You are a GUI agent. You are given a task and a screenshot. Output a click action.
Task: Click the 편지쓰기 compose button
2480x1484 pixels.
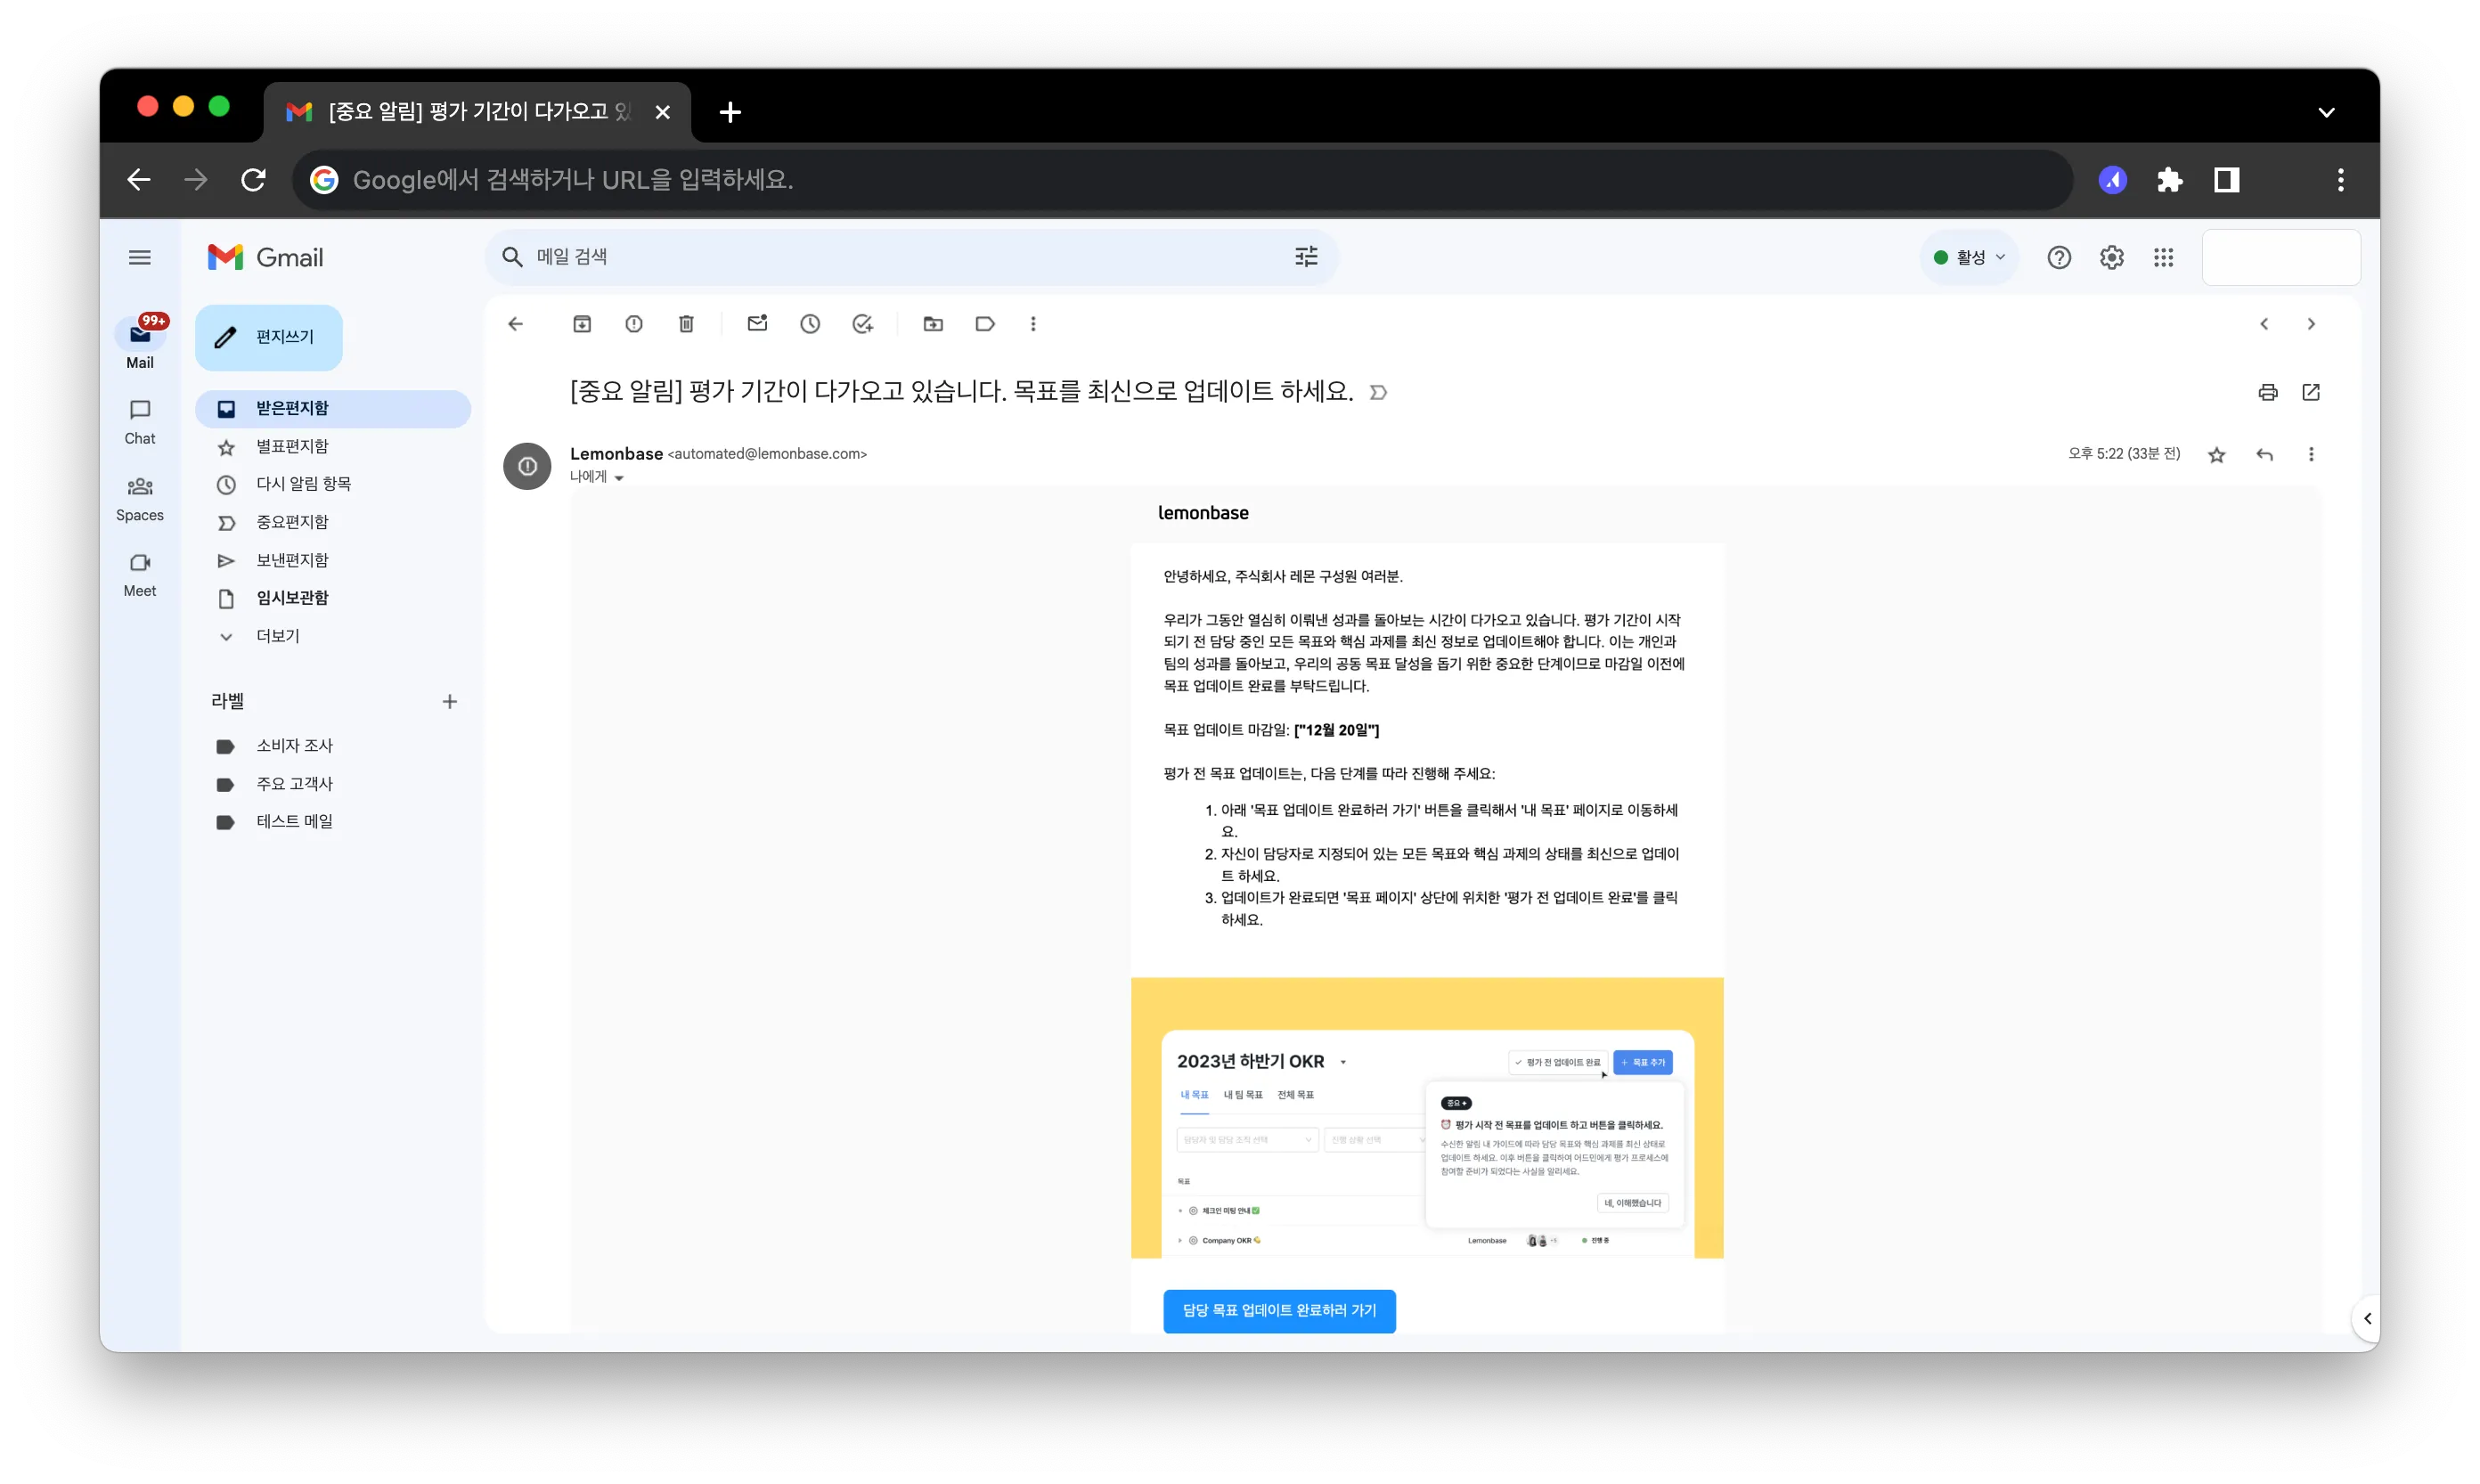coord(269,337)
